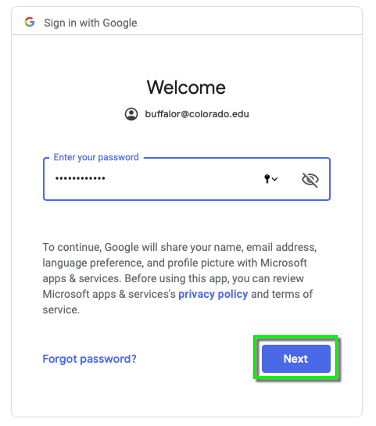Screen dimensions: 376x426
Task: Expand the saved passwords chevron beside the key
Action: 274,179
